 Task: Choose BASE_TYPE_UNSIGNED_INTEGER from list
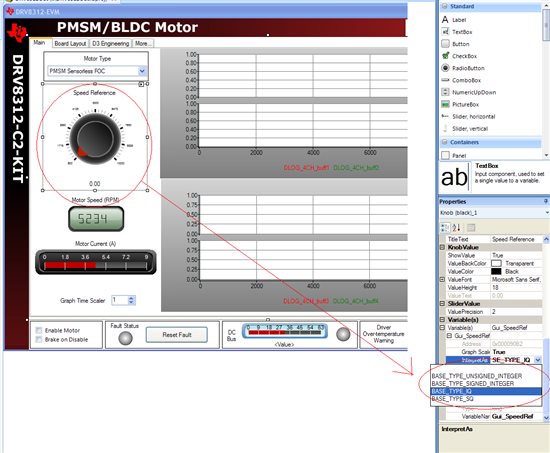(x=486, y=376)
